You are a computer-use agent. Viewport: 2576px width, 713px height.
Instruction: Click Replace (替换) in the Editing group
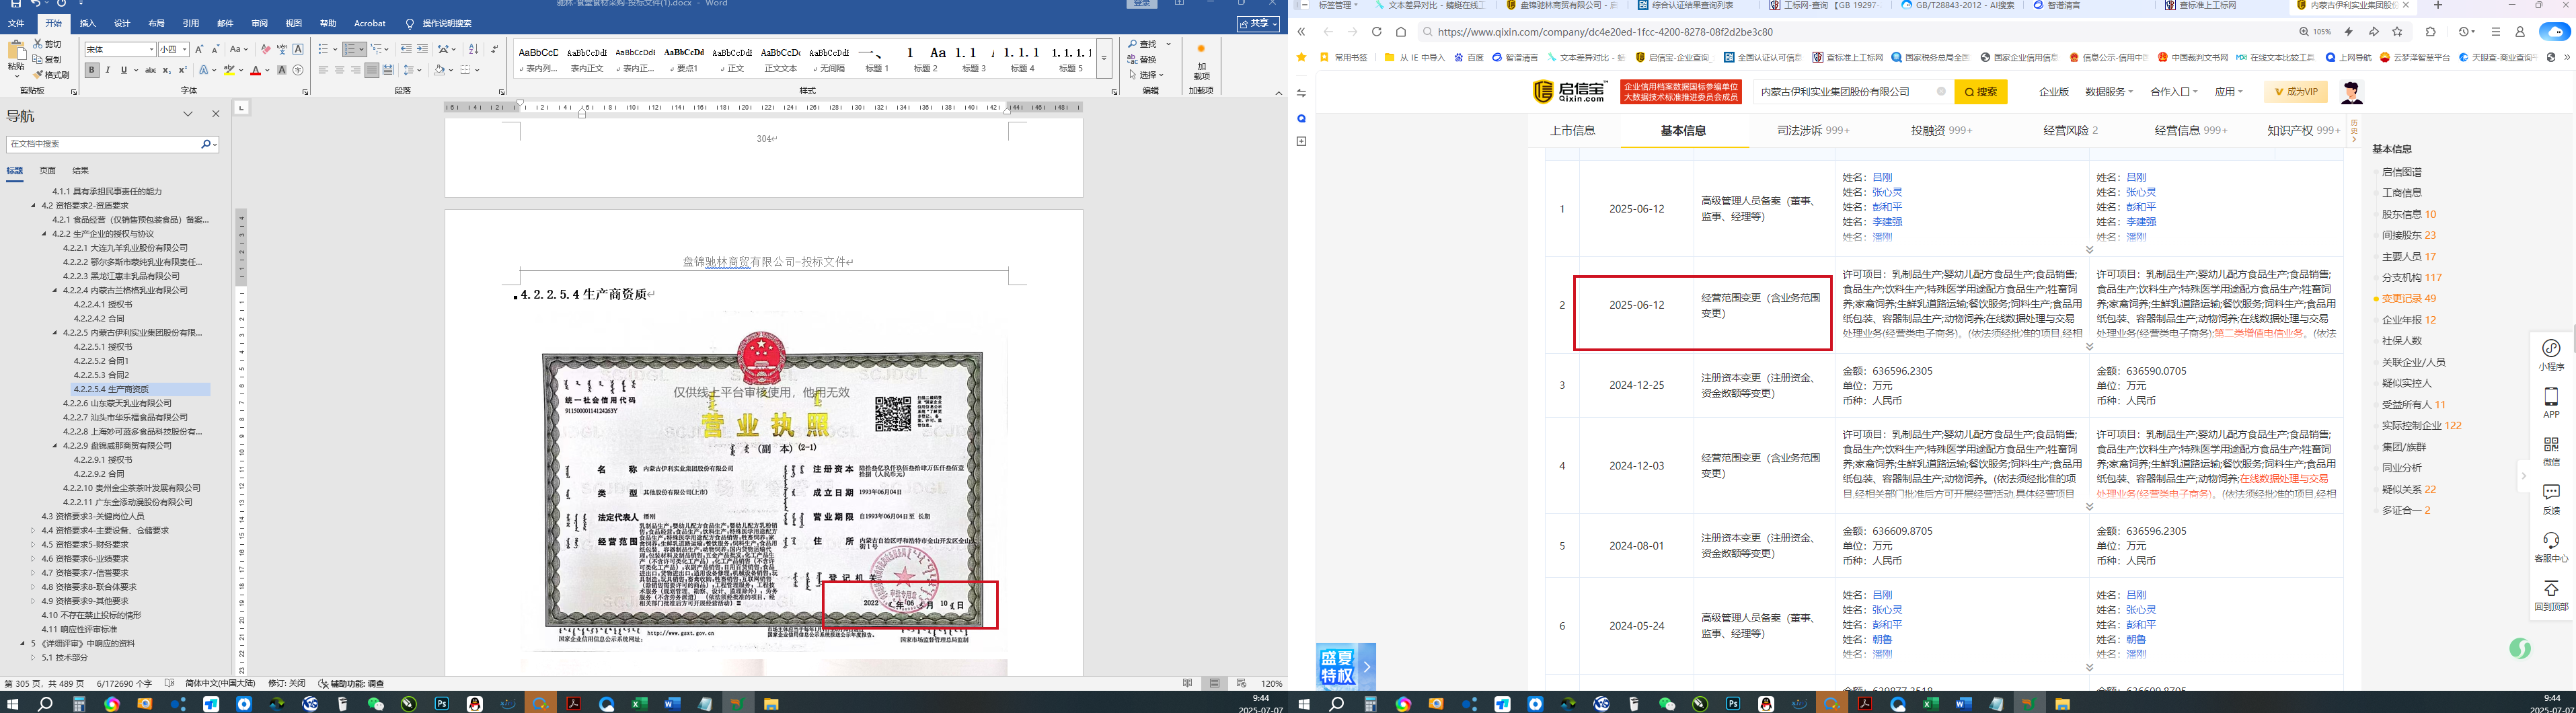[x=1142, y=59]
